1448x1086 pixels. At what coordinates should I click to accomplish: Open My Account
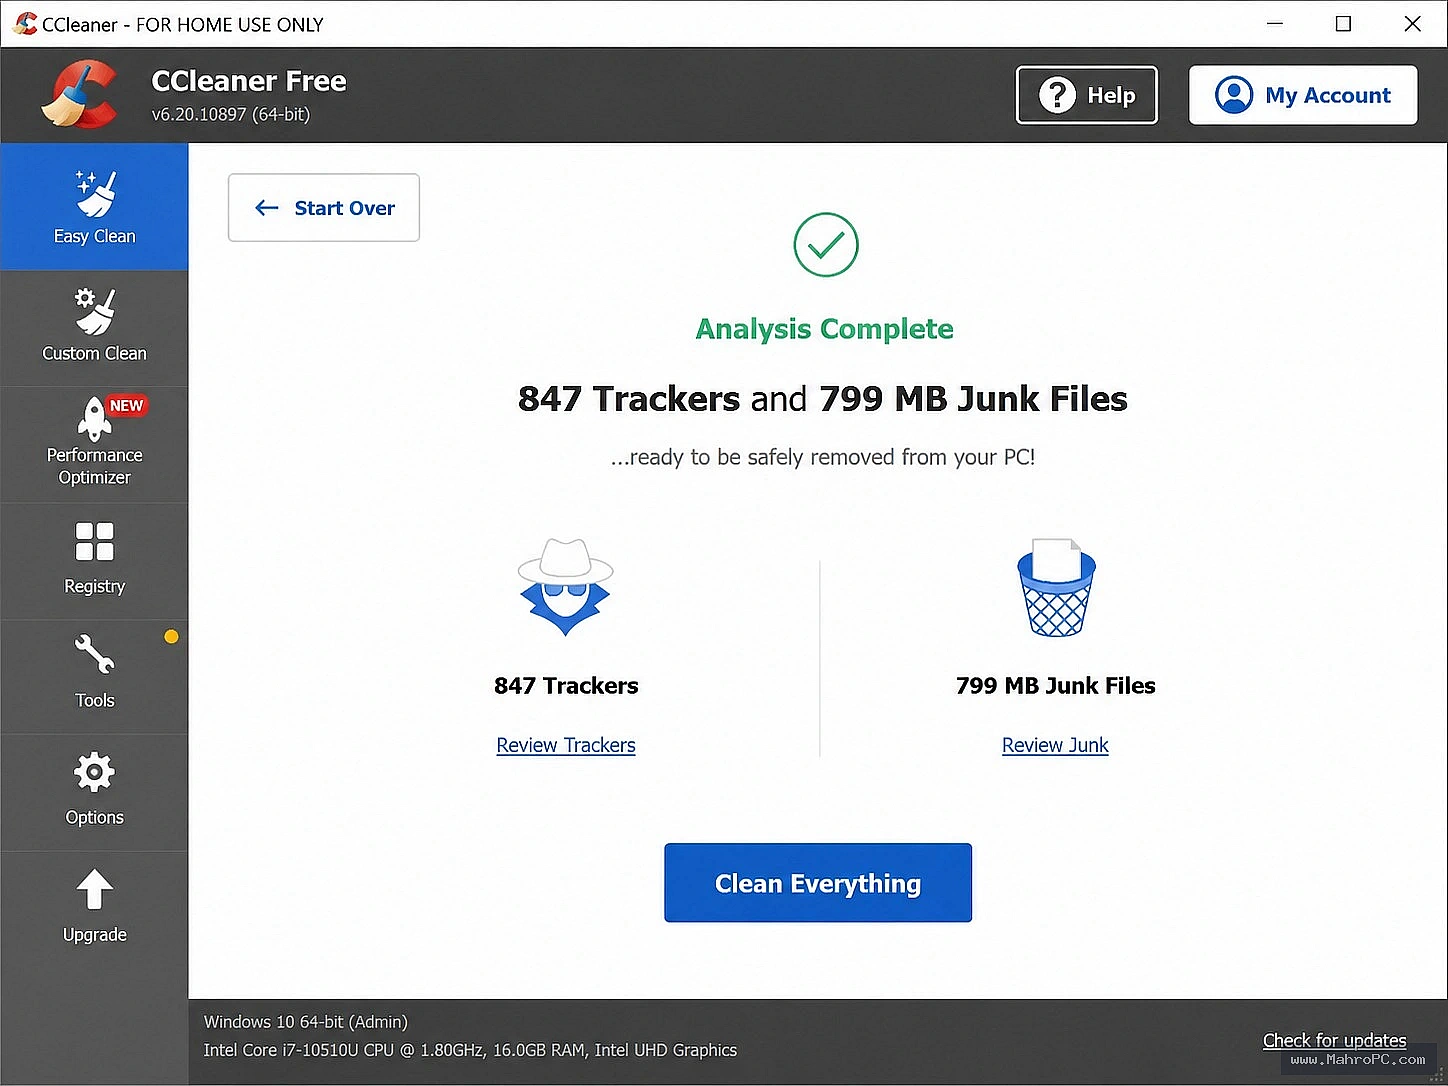[1303, 95]
